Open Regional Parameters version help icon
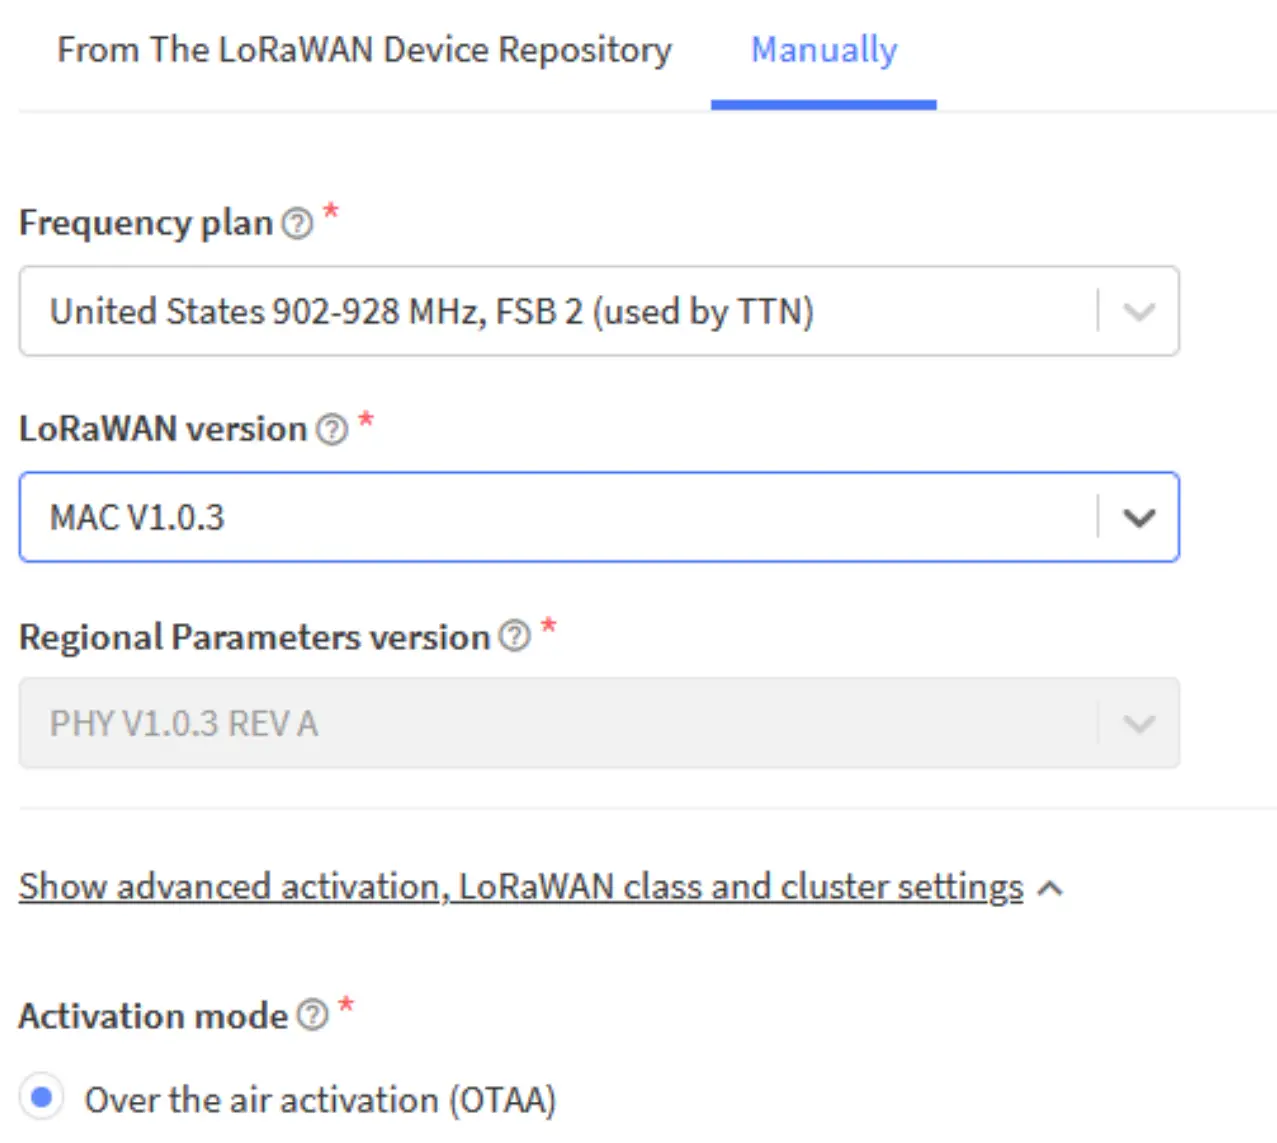The height and width of the screenshot is (1143, 1277). point(514,636)
